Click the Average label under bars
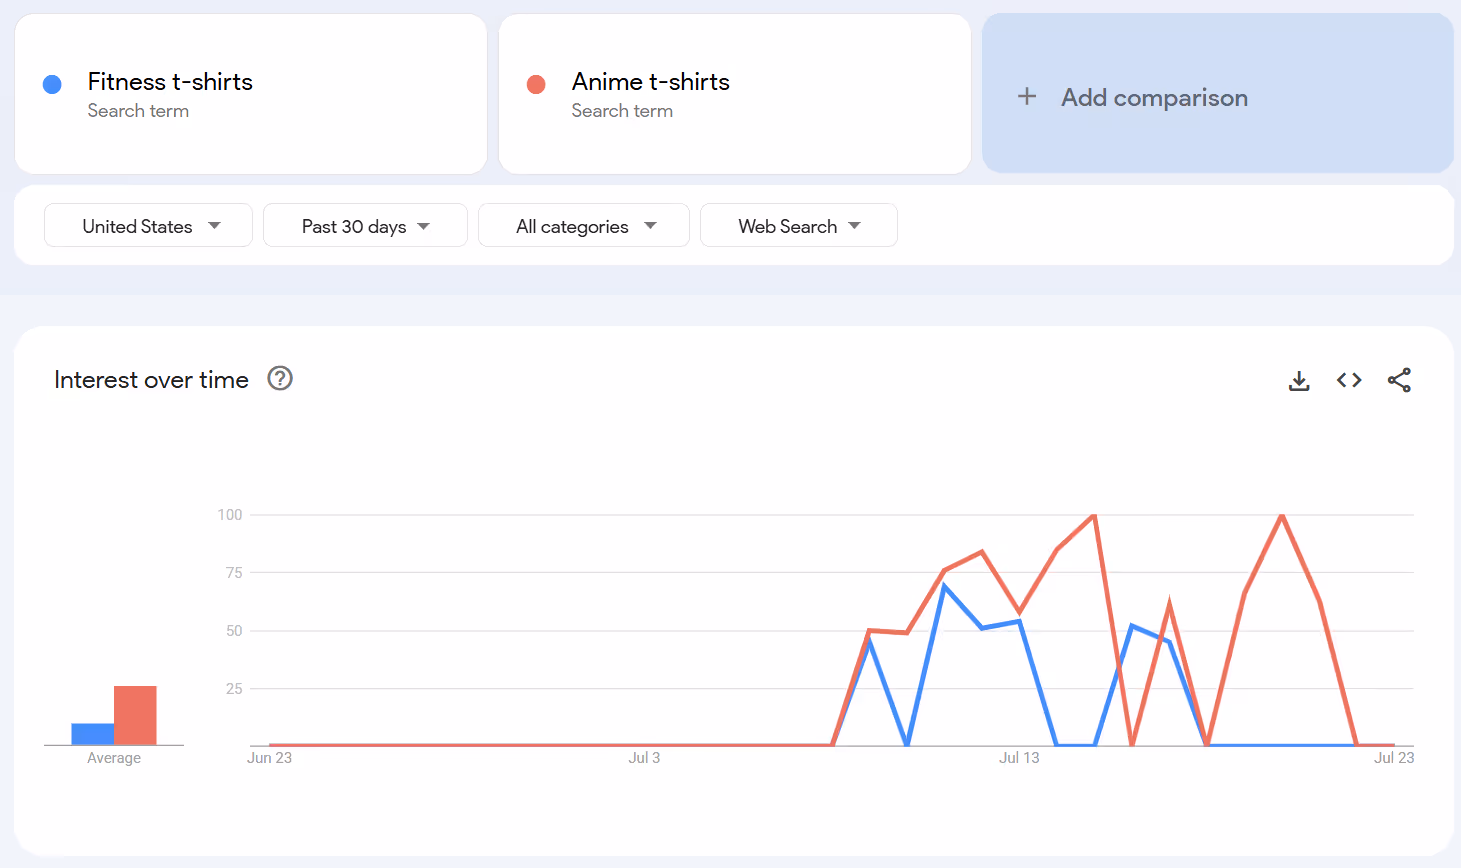The image size is (1461, 868). pos(114,758)
